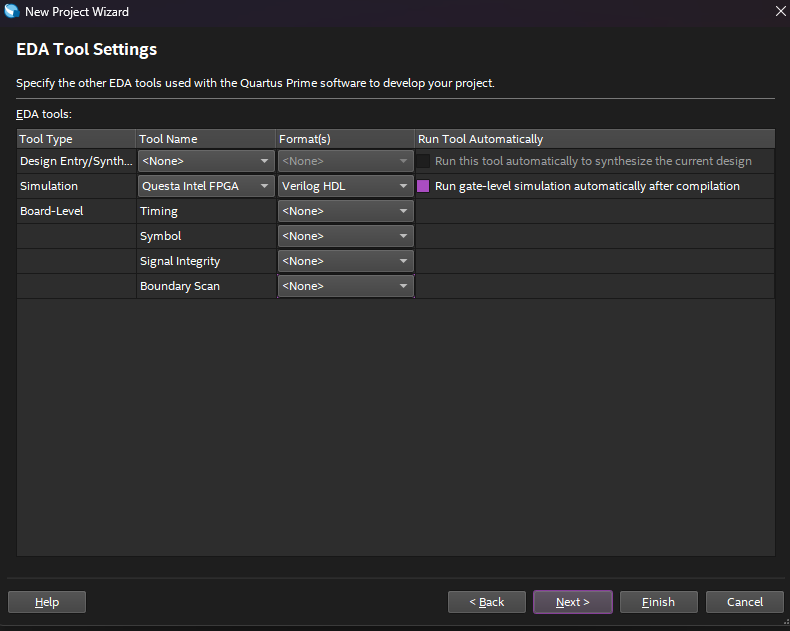This screenshot has height=631, width=790.
Task: Expand the Symbol format dropdown
Action: 345,236
